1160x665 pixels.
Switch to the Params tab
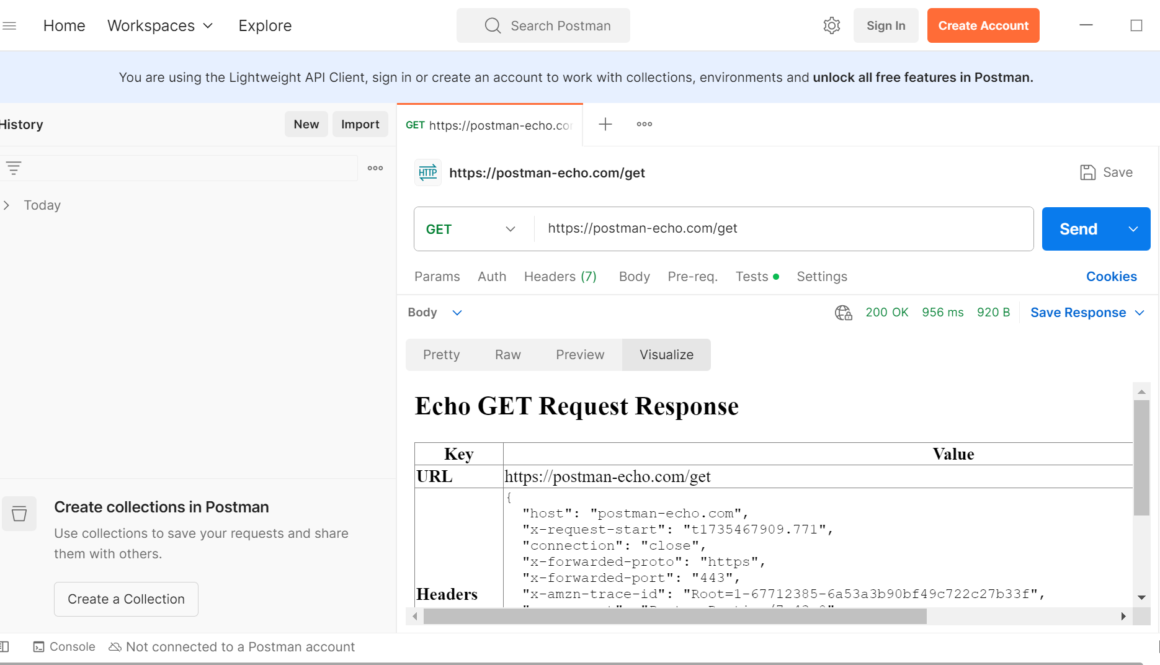[x=437, y=277]
